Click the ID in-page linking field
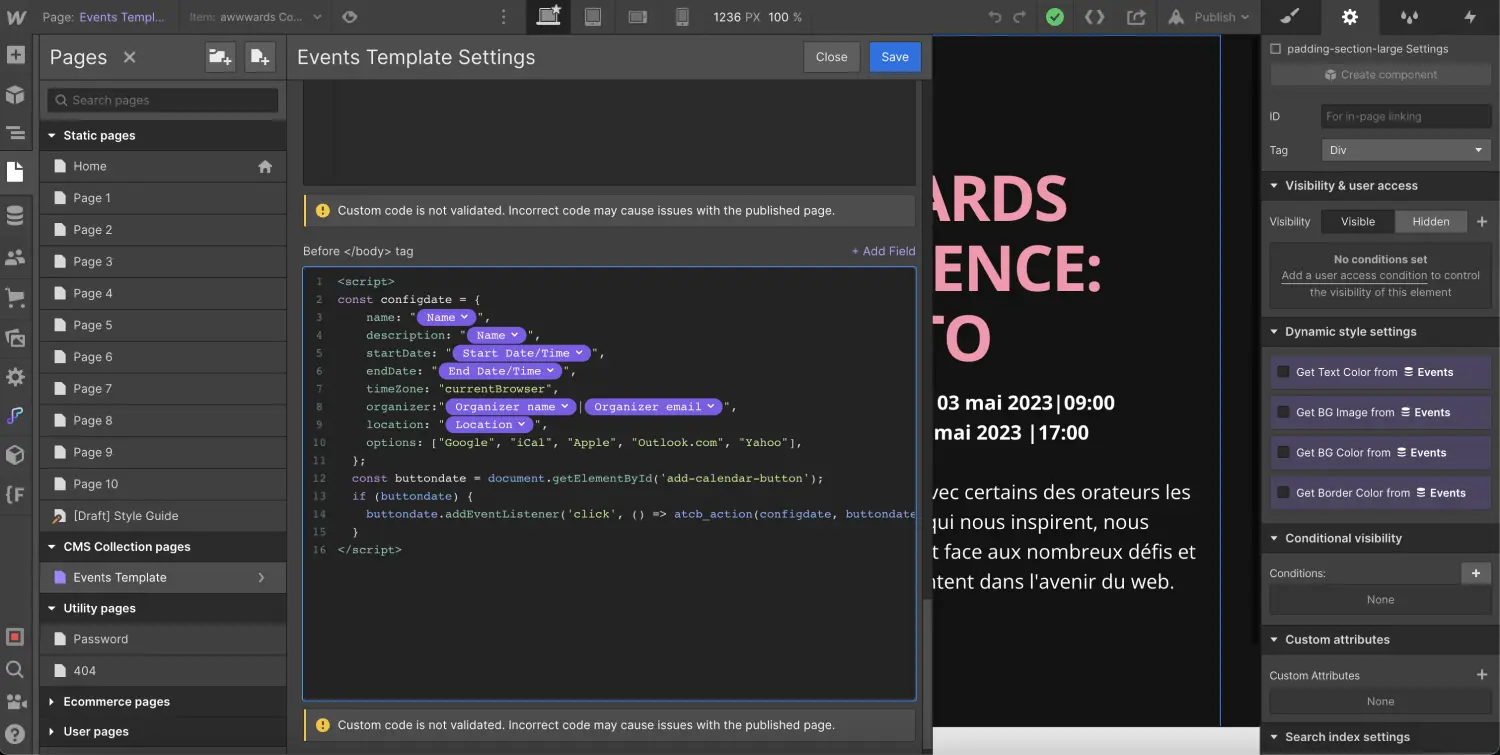Image resolution: width=1500 pixels, height=755 pixels. 1406,116
